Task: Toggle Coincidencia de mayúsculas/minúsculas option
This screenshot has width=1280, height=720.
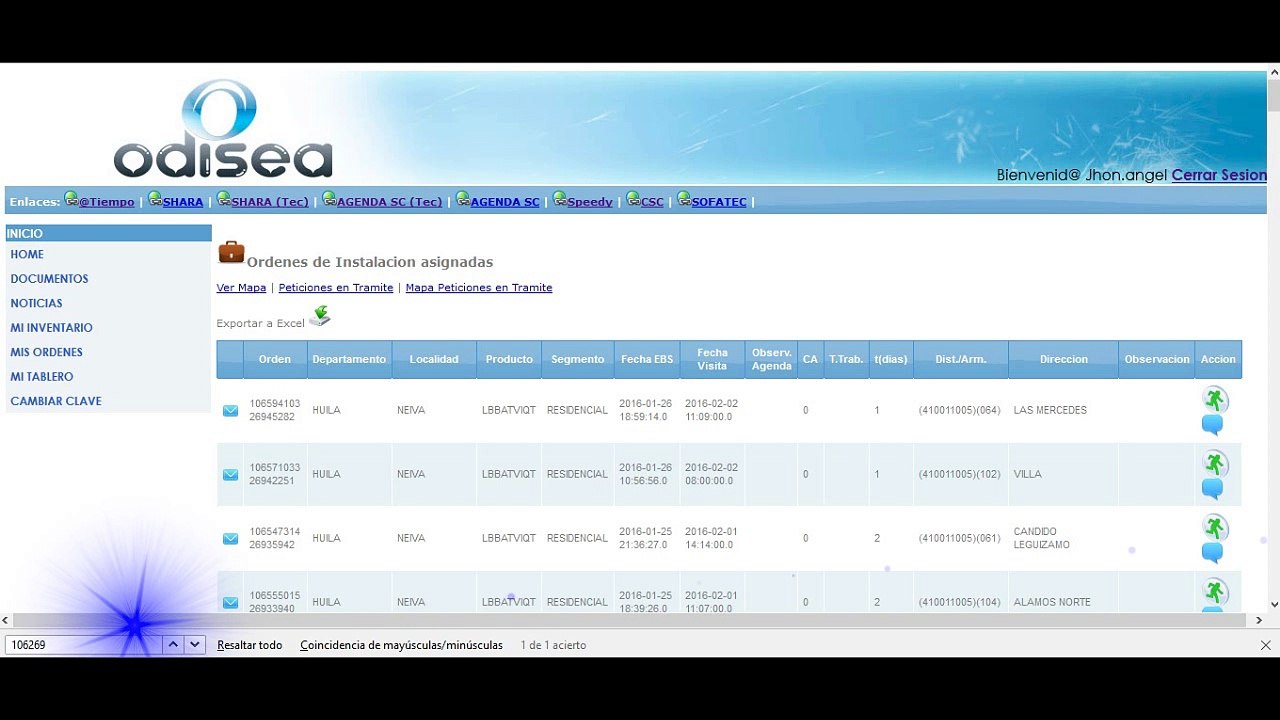Action: point(401,645)
